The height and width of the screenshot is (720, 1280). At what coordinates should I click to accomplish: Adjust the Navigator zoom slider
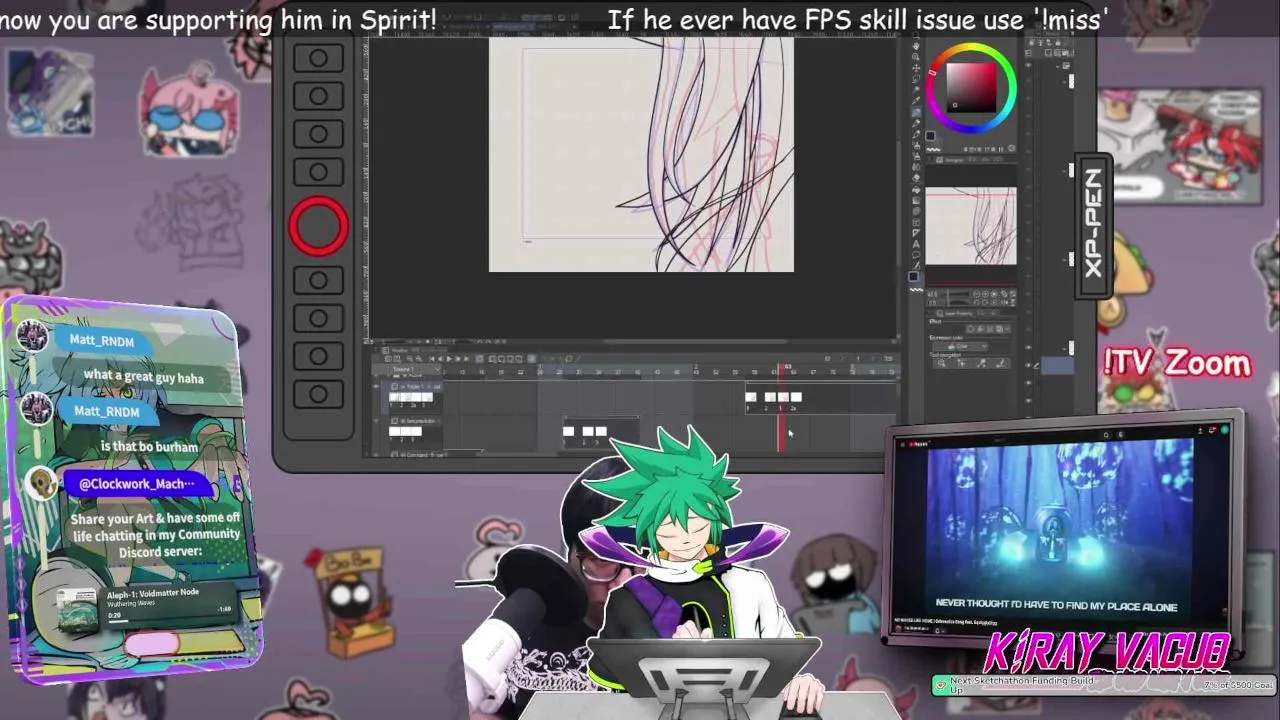click(x=959, y=294)
